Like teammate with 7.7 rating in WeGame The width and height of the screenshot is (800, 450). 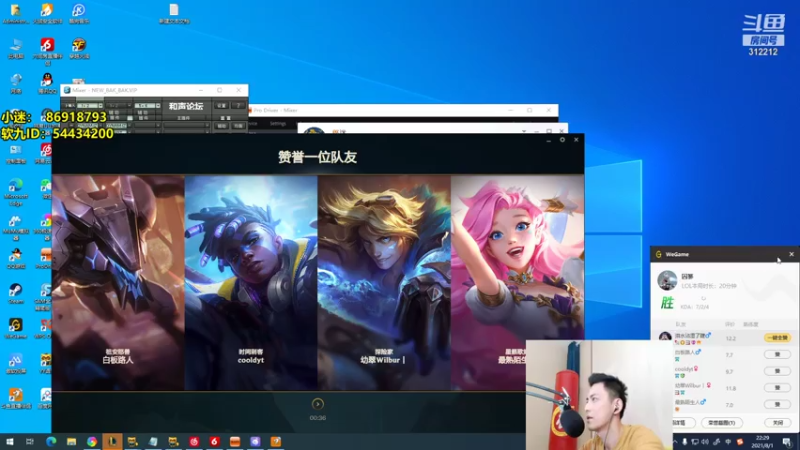(x=777, y=355)
